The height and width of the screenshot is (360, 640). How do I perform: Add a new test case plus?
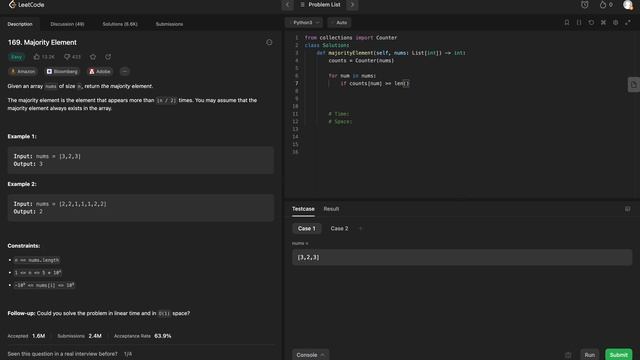point(360,229)
